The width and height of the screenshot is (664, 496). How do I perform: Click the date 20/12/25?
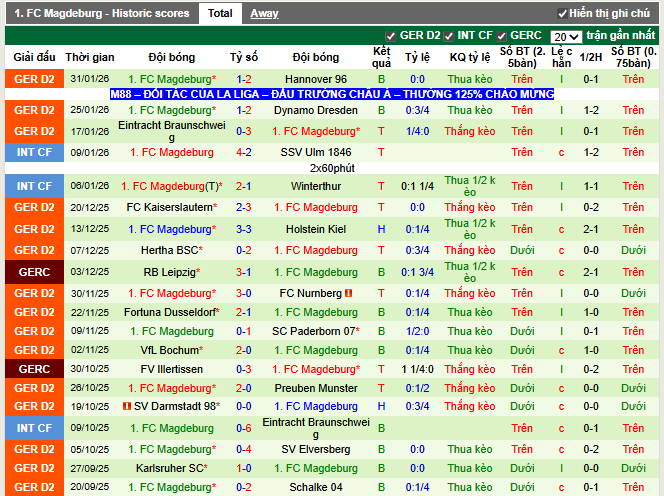90,207
